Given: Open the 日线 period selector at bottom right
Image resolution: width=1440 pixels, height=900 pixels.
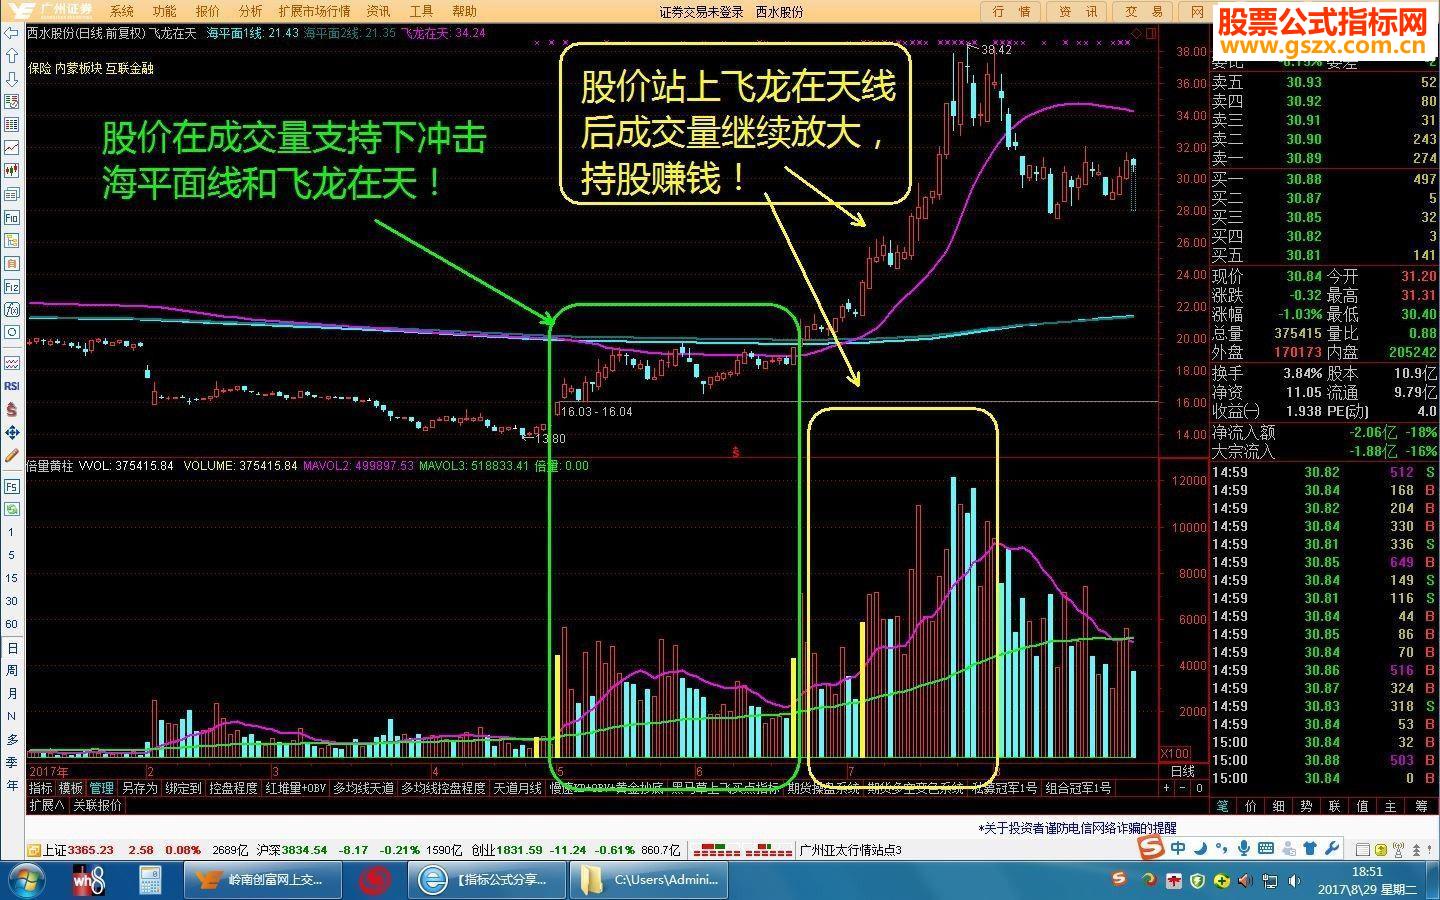Looking at the screenshot, I should click(1183, 771).
